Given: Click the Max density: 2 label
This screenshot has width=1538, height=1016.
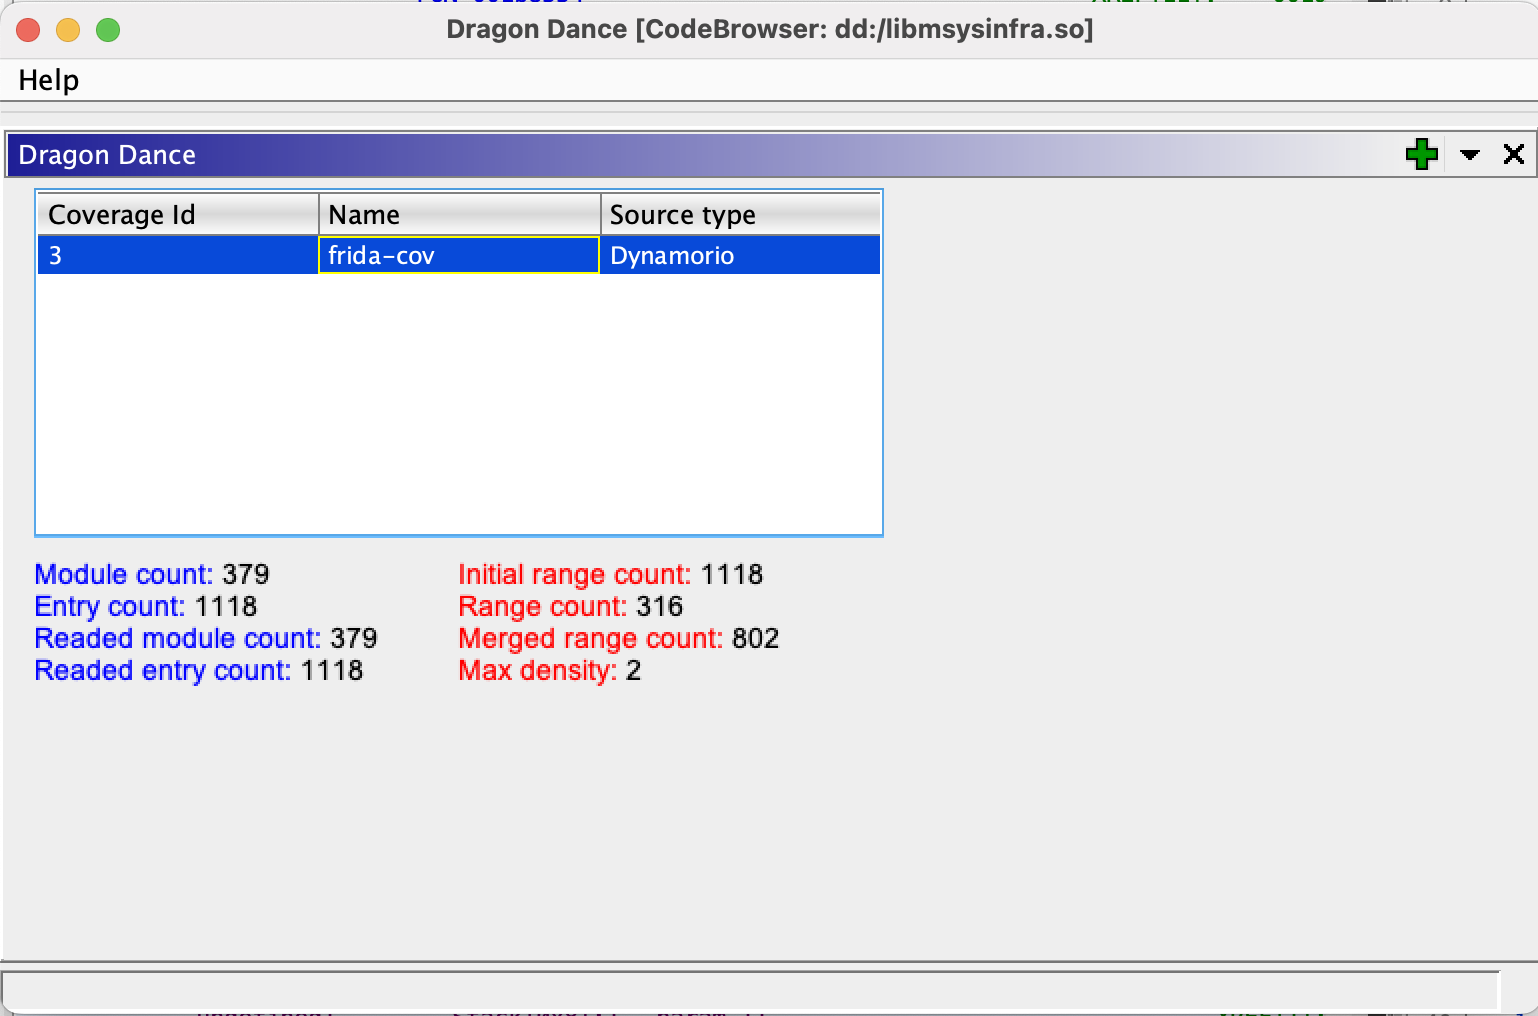Looking at the screenshot, I should pyautogui.click(x=550, y=670).
